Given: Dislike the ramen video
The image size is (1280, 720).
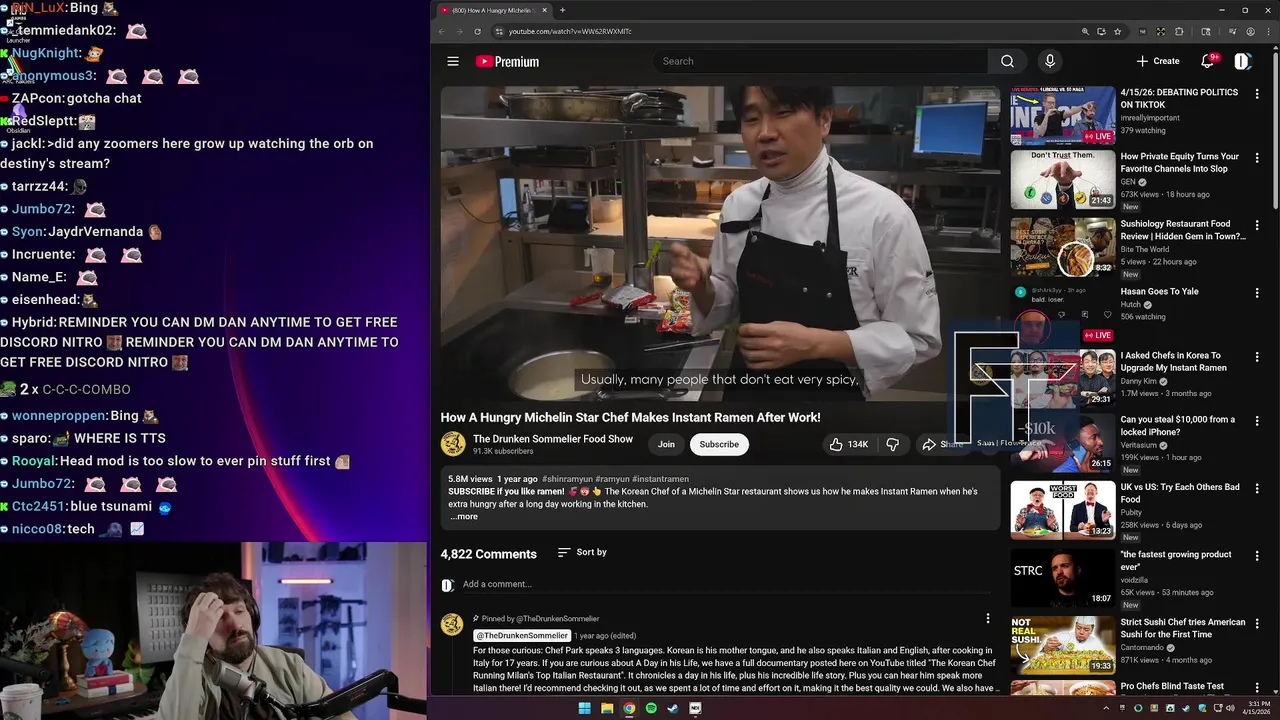Looking at the screenshot, I should tap(892, 444).
